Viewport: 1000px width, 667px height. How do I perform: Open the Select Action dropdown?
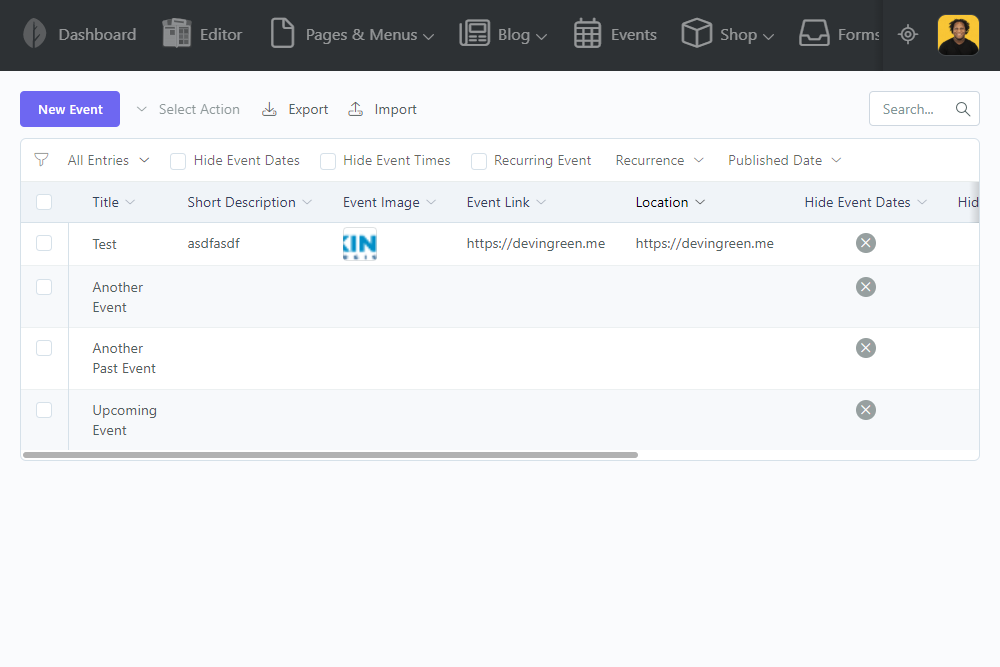coord(188,109)
